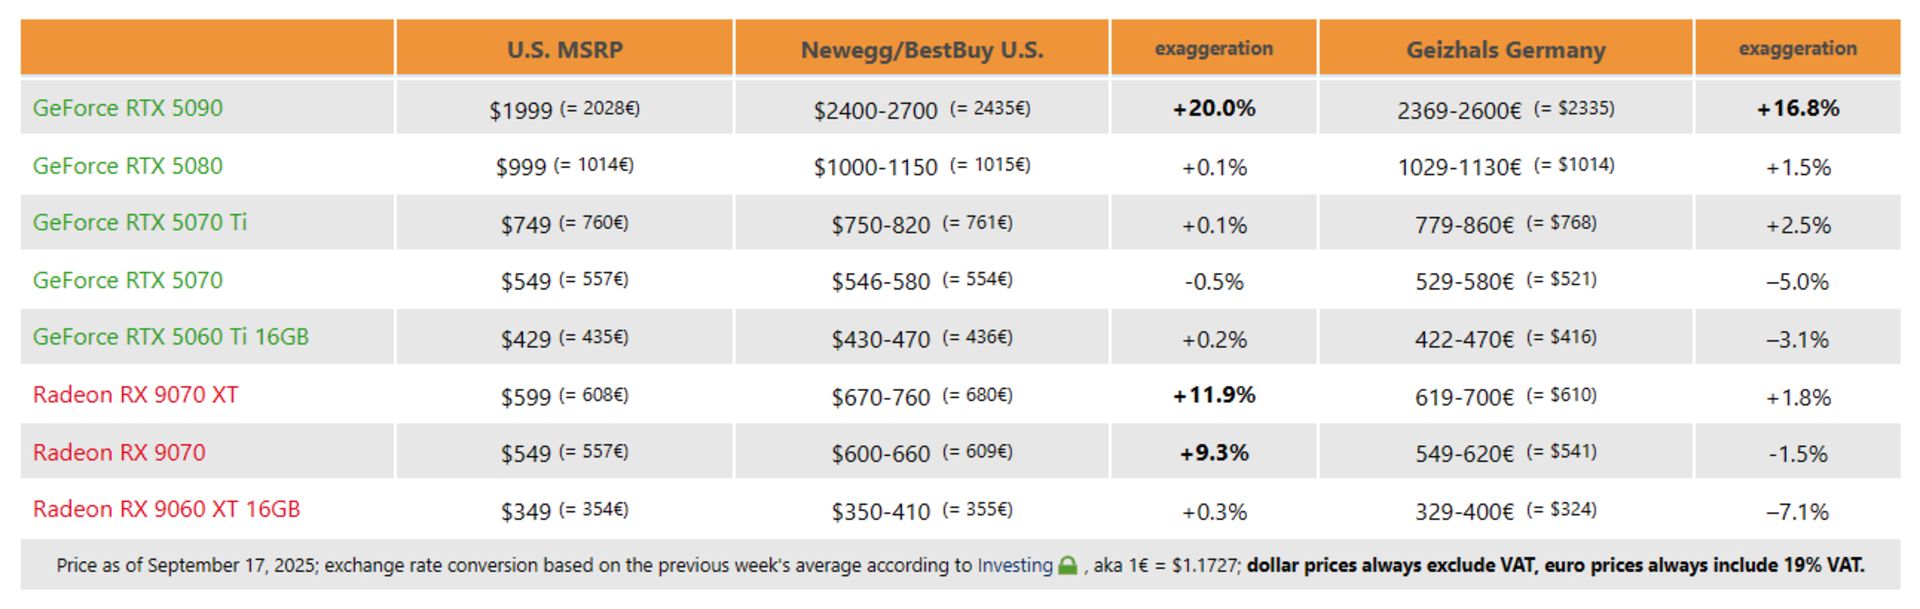Click the first exaggeration column header
Image resolution: width=1920 pixels, height=609 pixels.
(1214, 48)
